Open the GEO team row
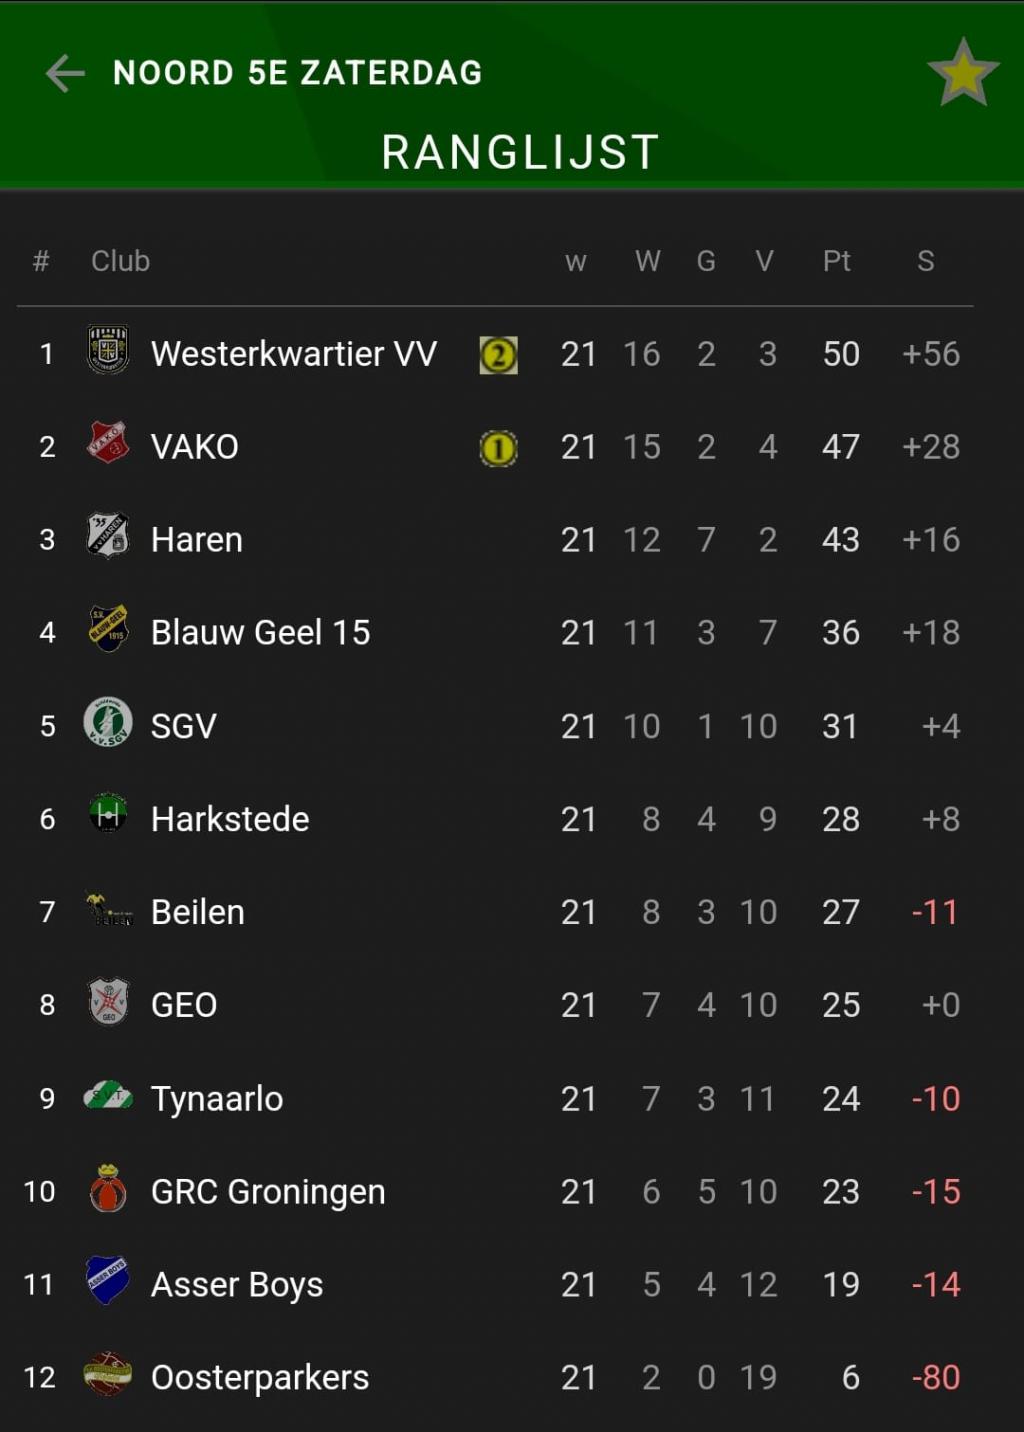The height and width of the screenshot is (1432, 1024). pyautogui.click(x=495, y=1005)
